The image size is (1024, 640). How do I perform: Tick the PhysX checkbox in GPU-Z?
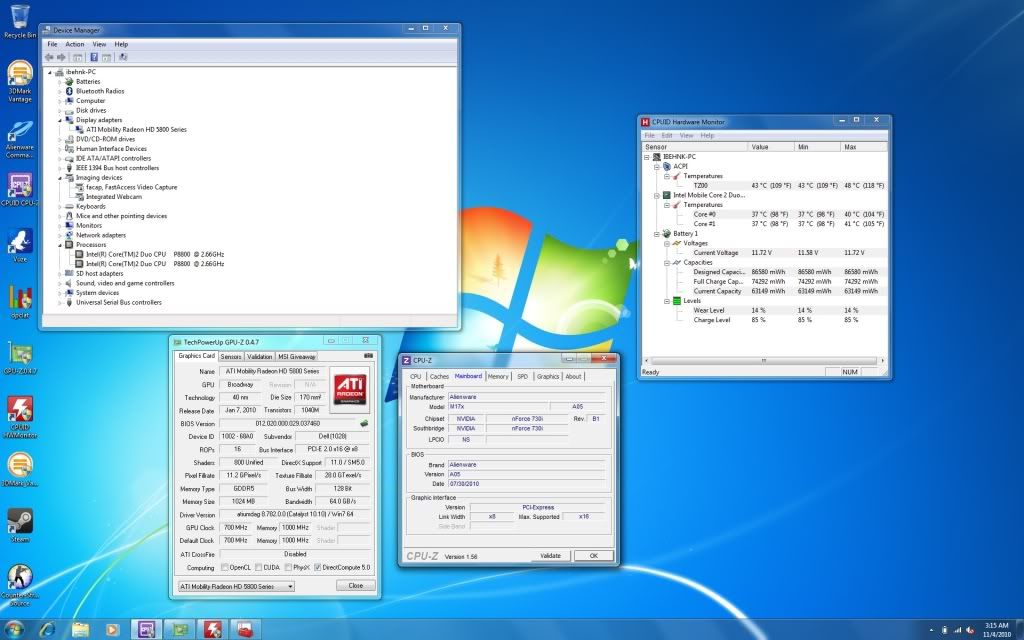(288, 568)
